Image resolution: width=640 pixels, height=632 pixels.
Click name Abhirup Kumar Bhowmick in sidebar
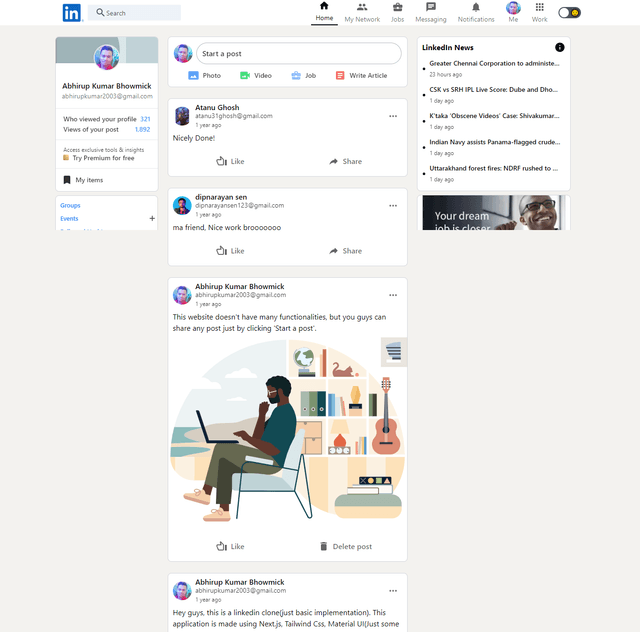click(107, 86)
